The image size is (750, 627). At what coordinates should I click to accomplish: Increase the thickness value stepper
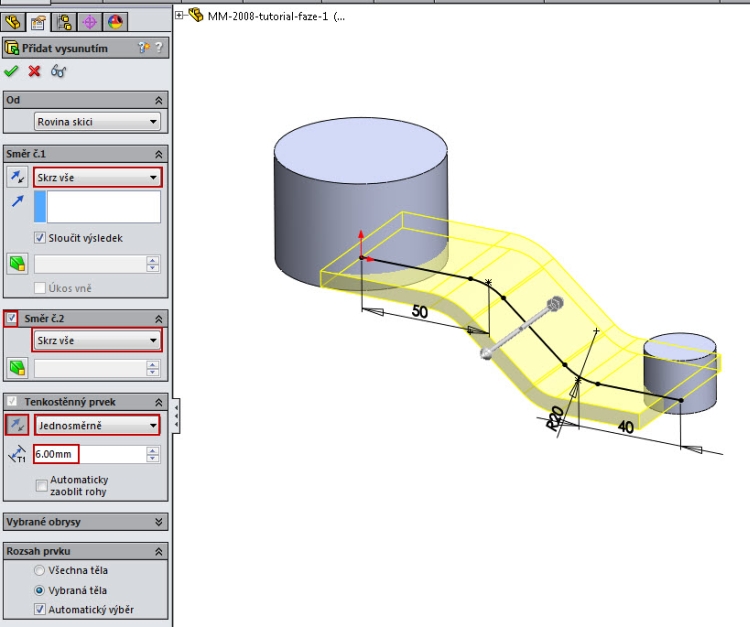click(153, 451)
